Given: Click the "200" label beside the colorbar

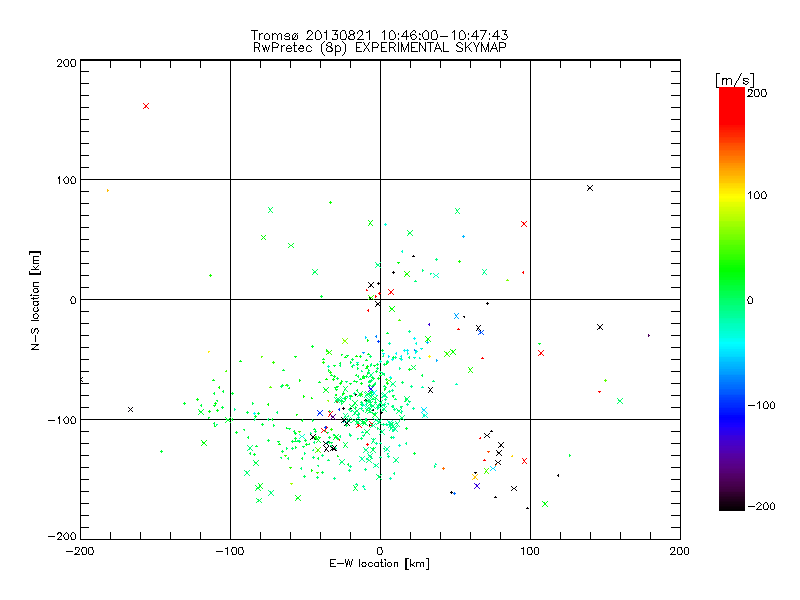Looking at the screenshot, I should point(757,93).
